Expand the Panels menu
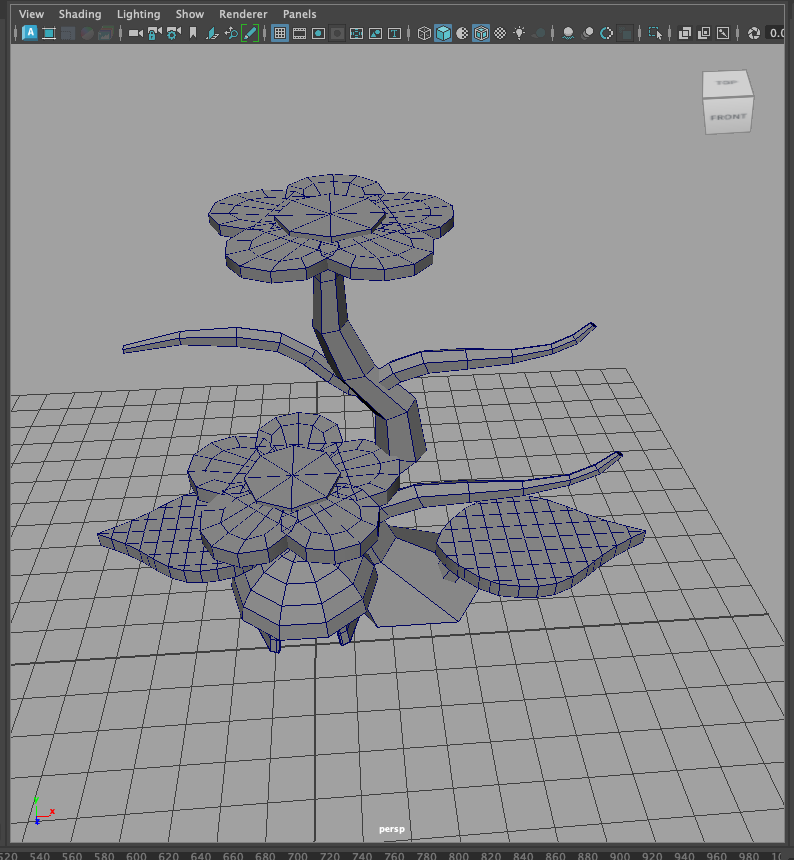The image size is (794, 860). [299, 14]
